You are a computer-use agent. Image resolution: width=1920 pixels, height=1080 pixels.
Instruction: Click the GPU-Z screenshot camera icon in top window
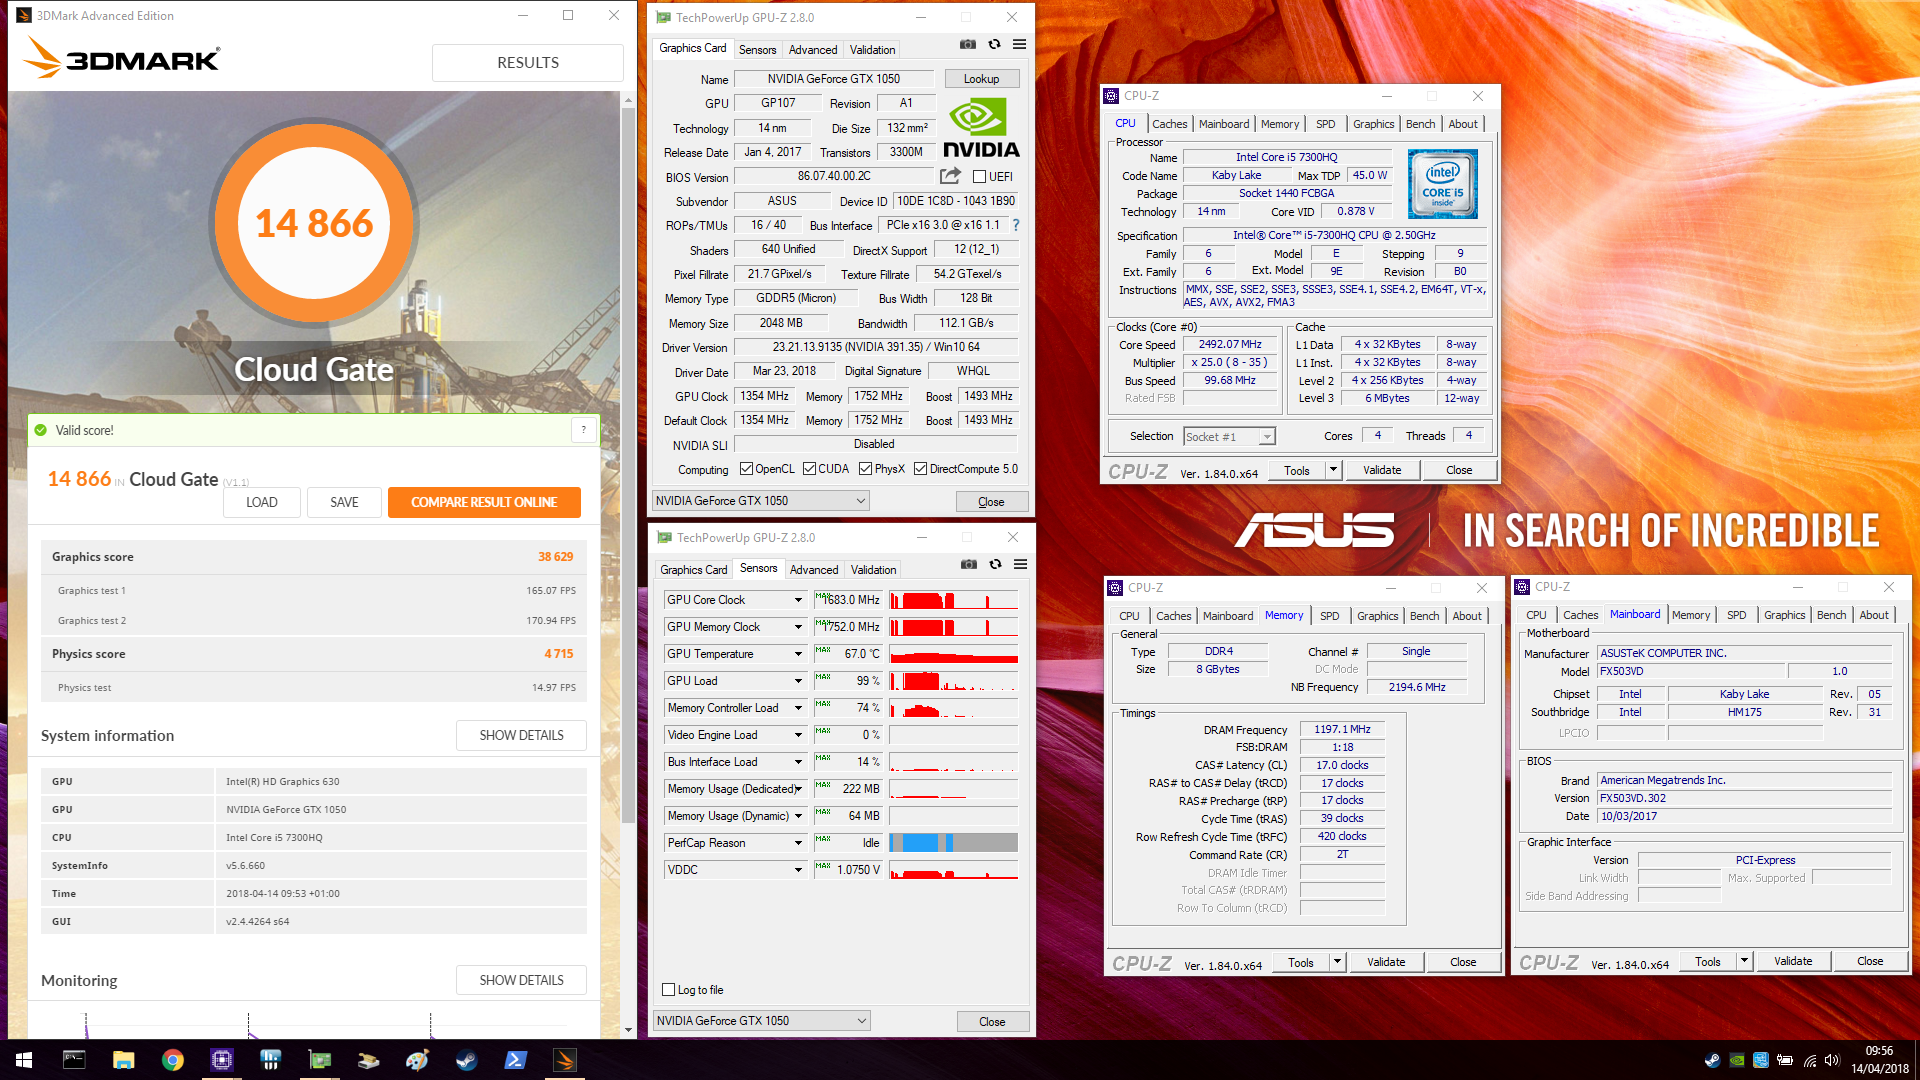coord(967,44)
